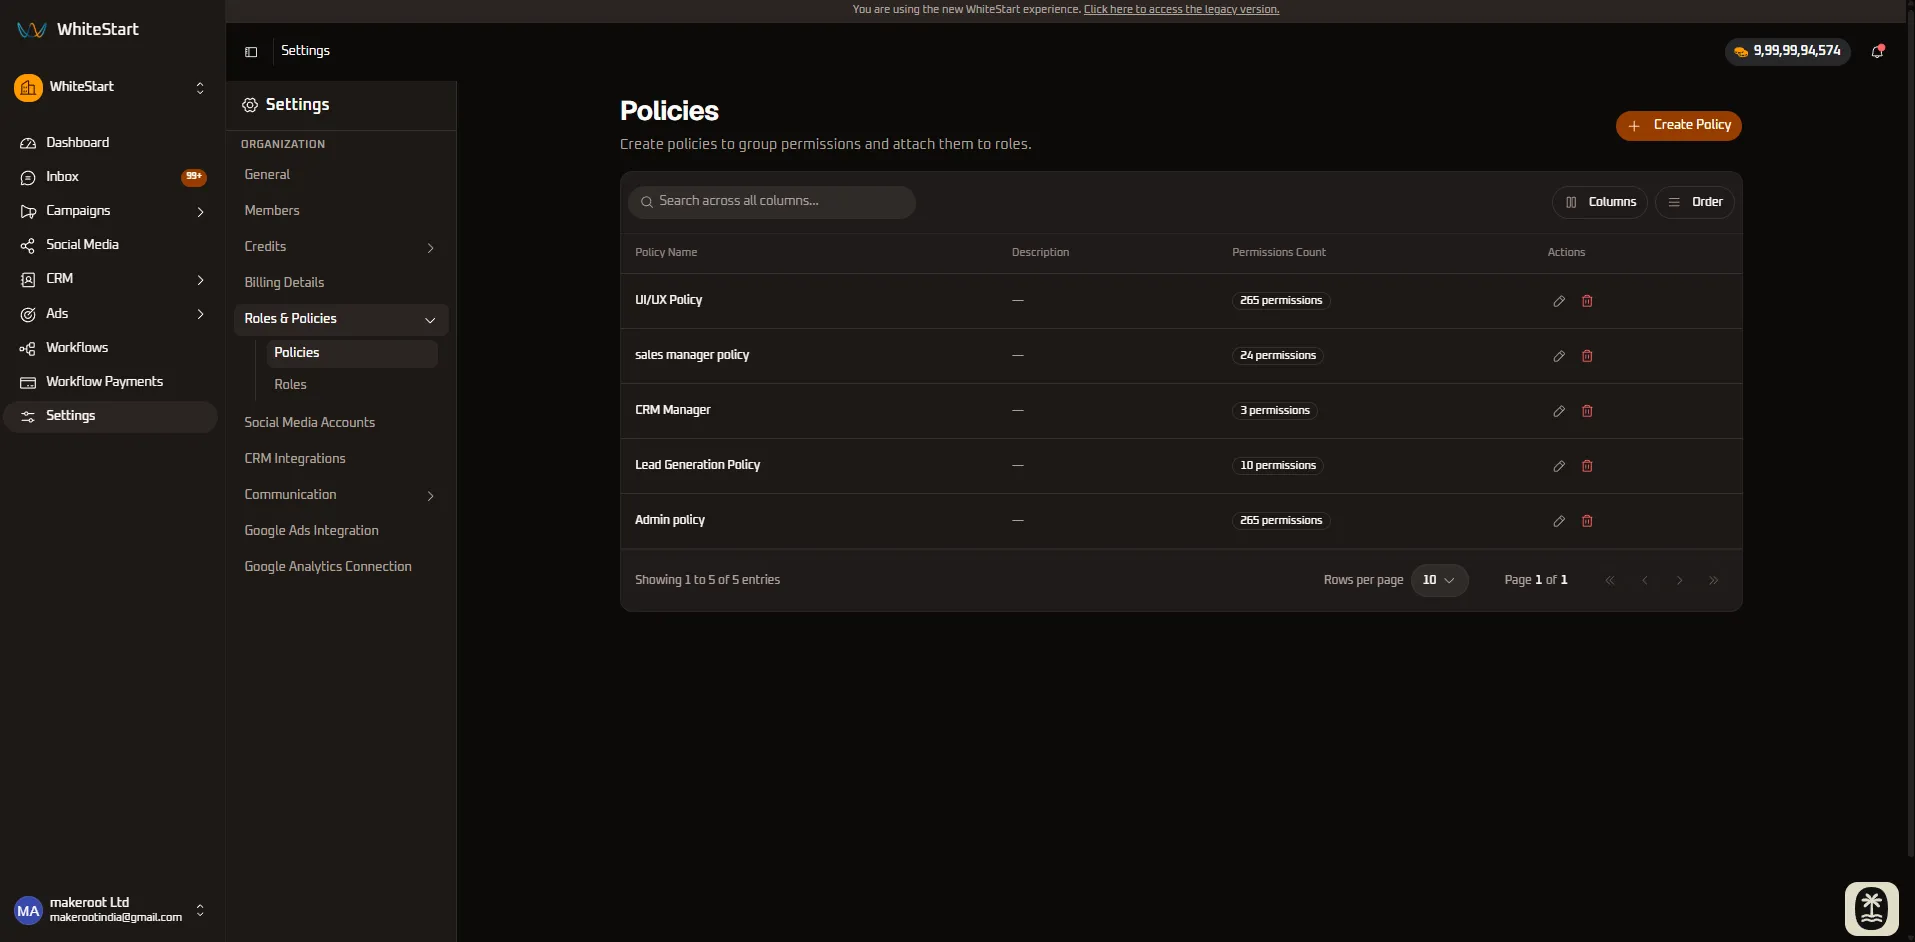Viewport: 1915px width, 942px height.
Task: Delete the UI/UX Policy via trash icon
Action: pos(1587,301)
